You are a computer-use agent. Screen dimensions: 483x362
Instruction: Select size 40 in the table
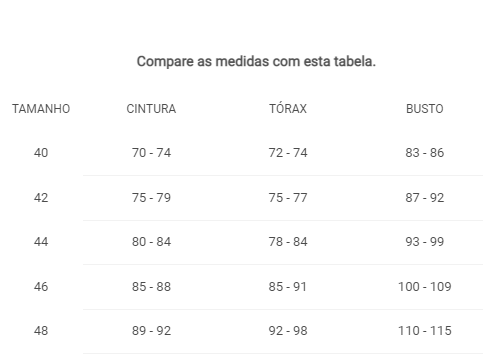point(41,153)
